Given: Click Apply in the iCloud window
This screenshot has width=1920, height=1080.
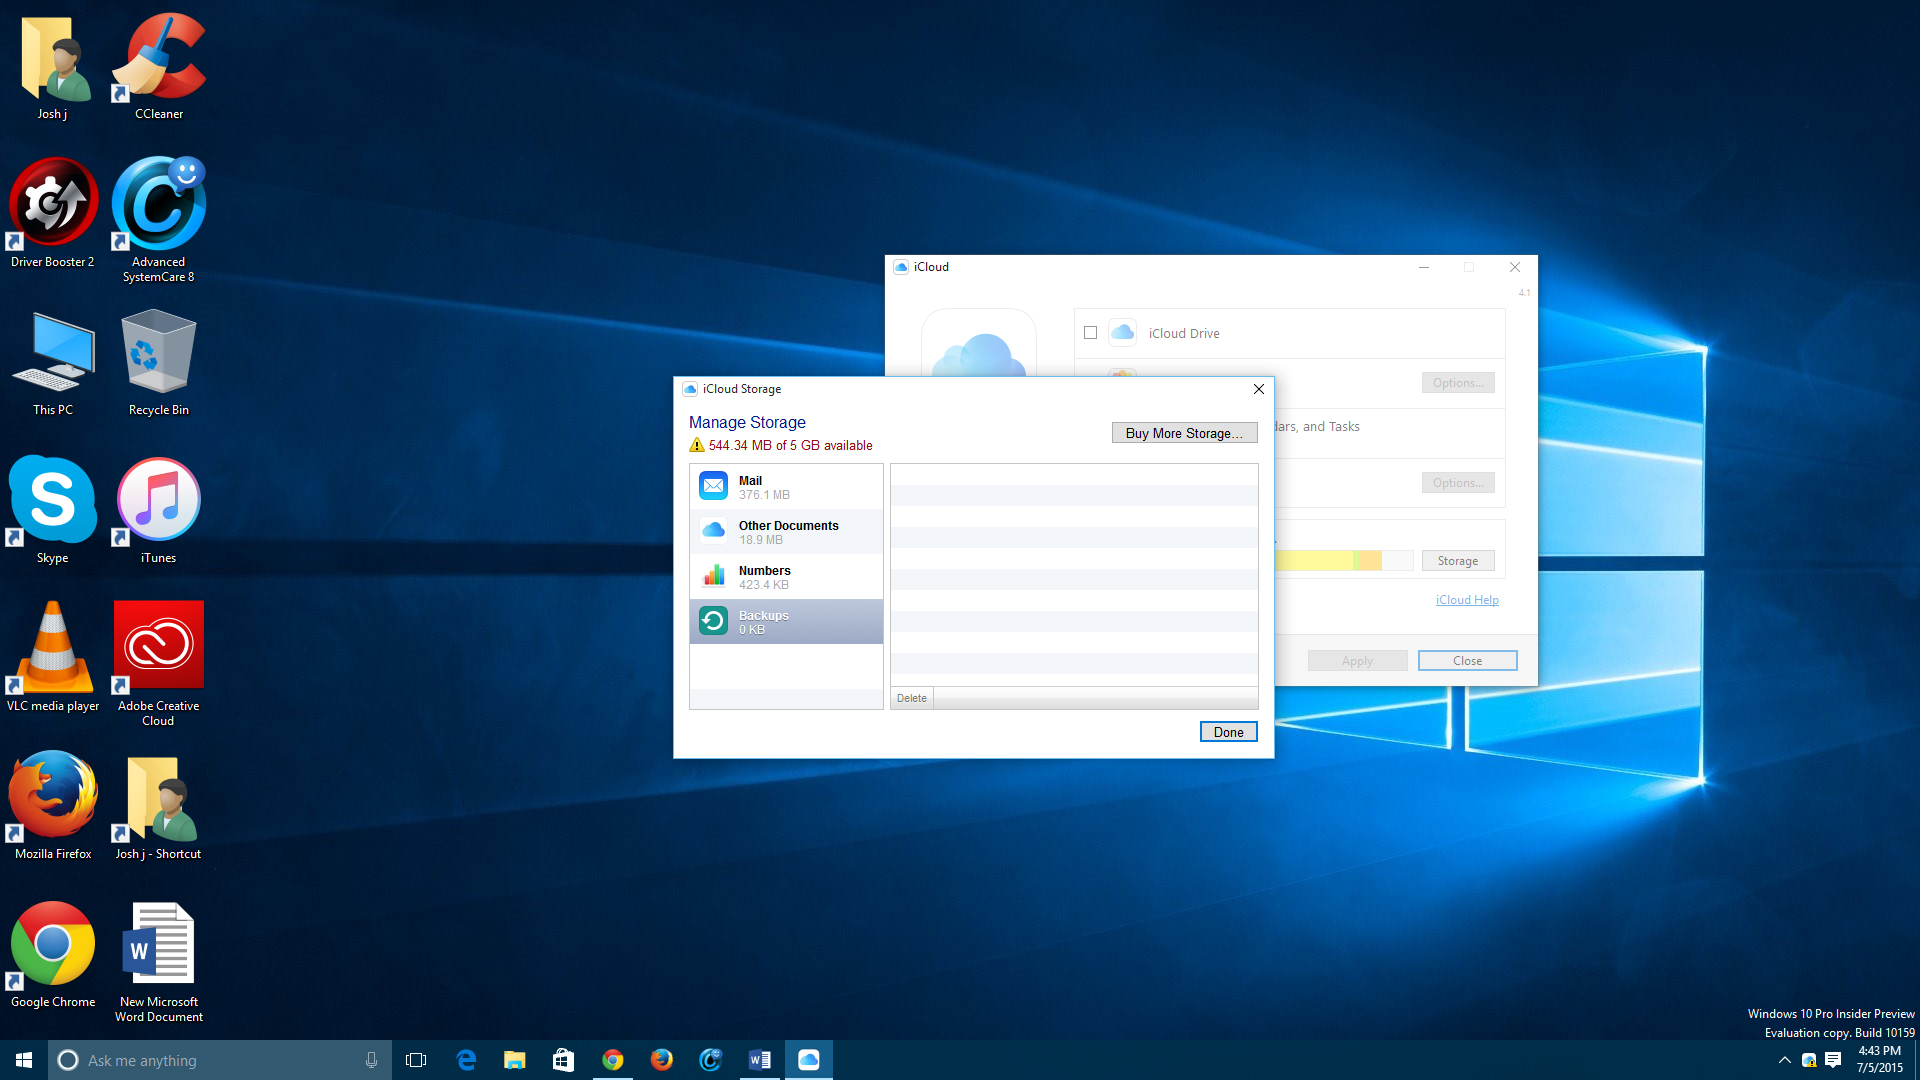Looking at the screenshot, I should coord(1357,661).
